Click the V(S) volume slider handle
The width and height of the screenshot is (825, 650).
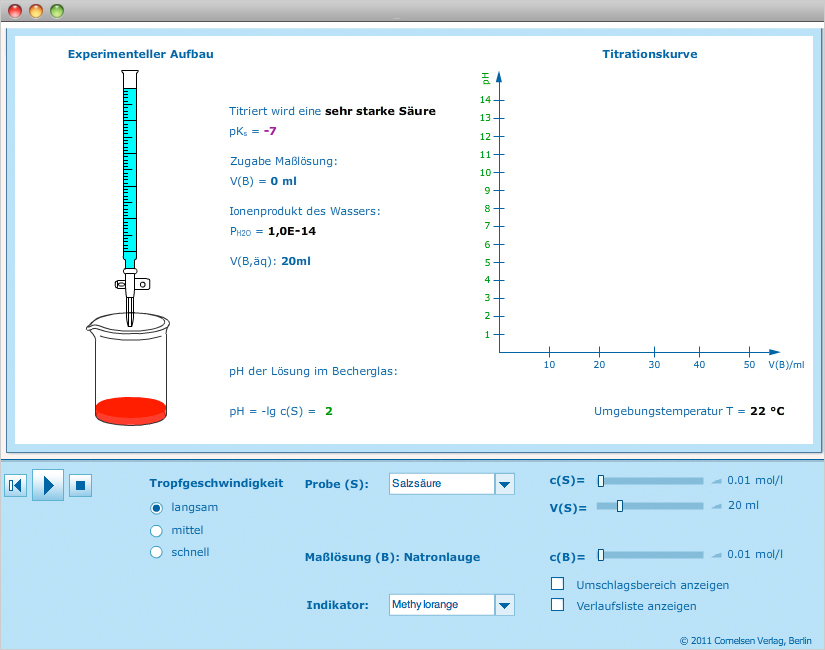(x=620, y=506)
